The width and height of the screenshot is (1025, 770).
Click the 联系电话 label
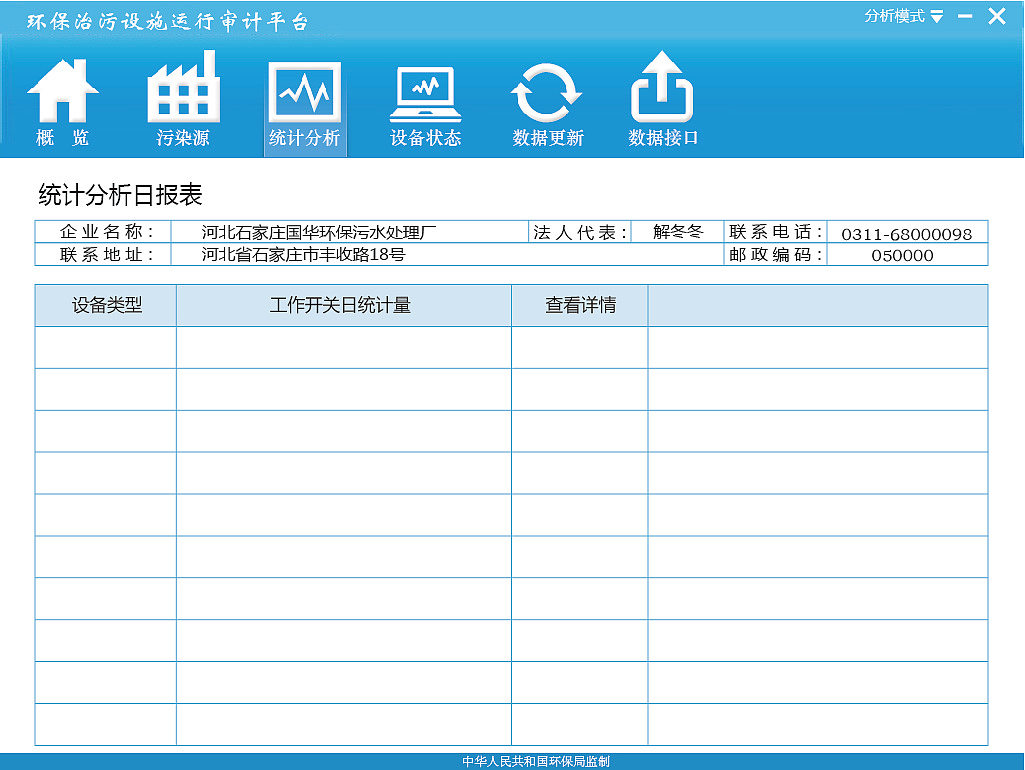pyautogui.click(x=775, y=232)
